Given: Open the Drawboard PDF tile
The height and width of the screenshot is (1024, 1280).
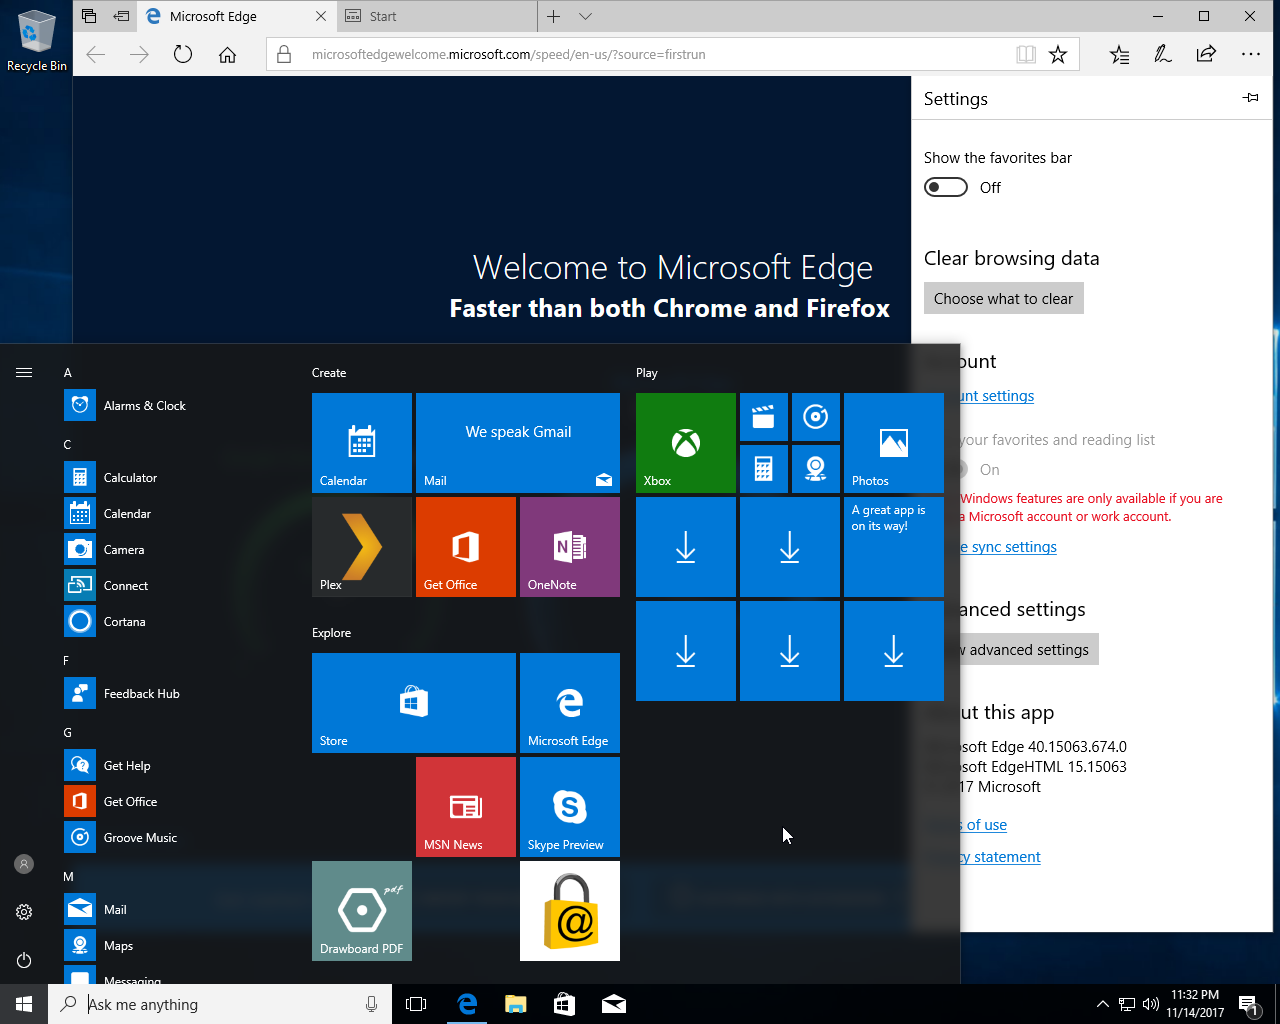Looking at the screenshot, I should click(x=362, y=911).
